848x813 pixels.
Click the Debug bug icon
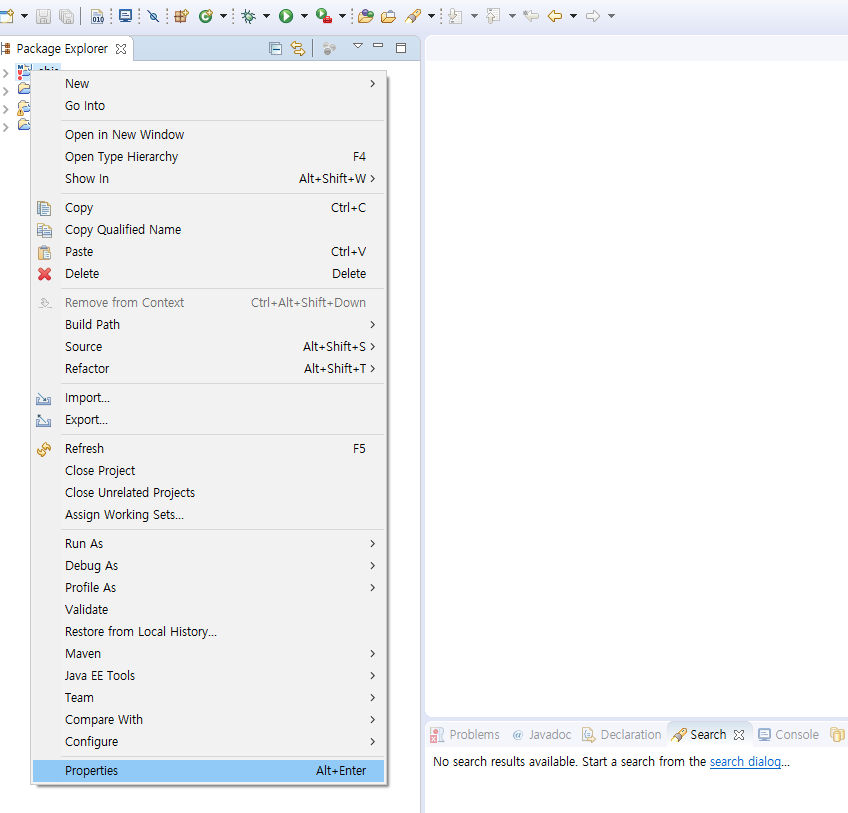pyautogui.click(x=249, y=16)
